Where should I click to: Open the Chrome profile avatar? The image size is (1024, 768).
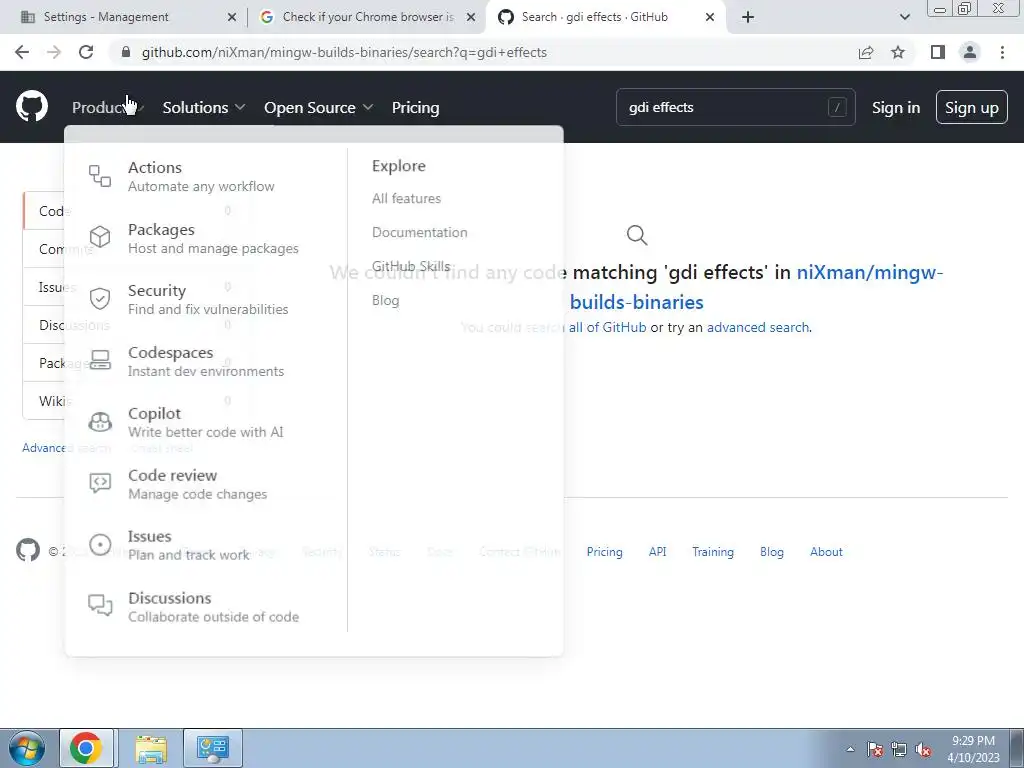click(x=970, y=52)
